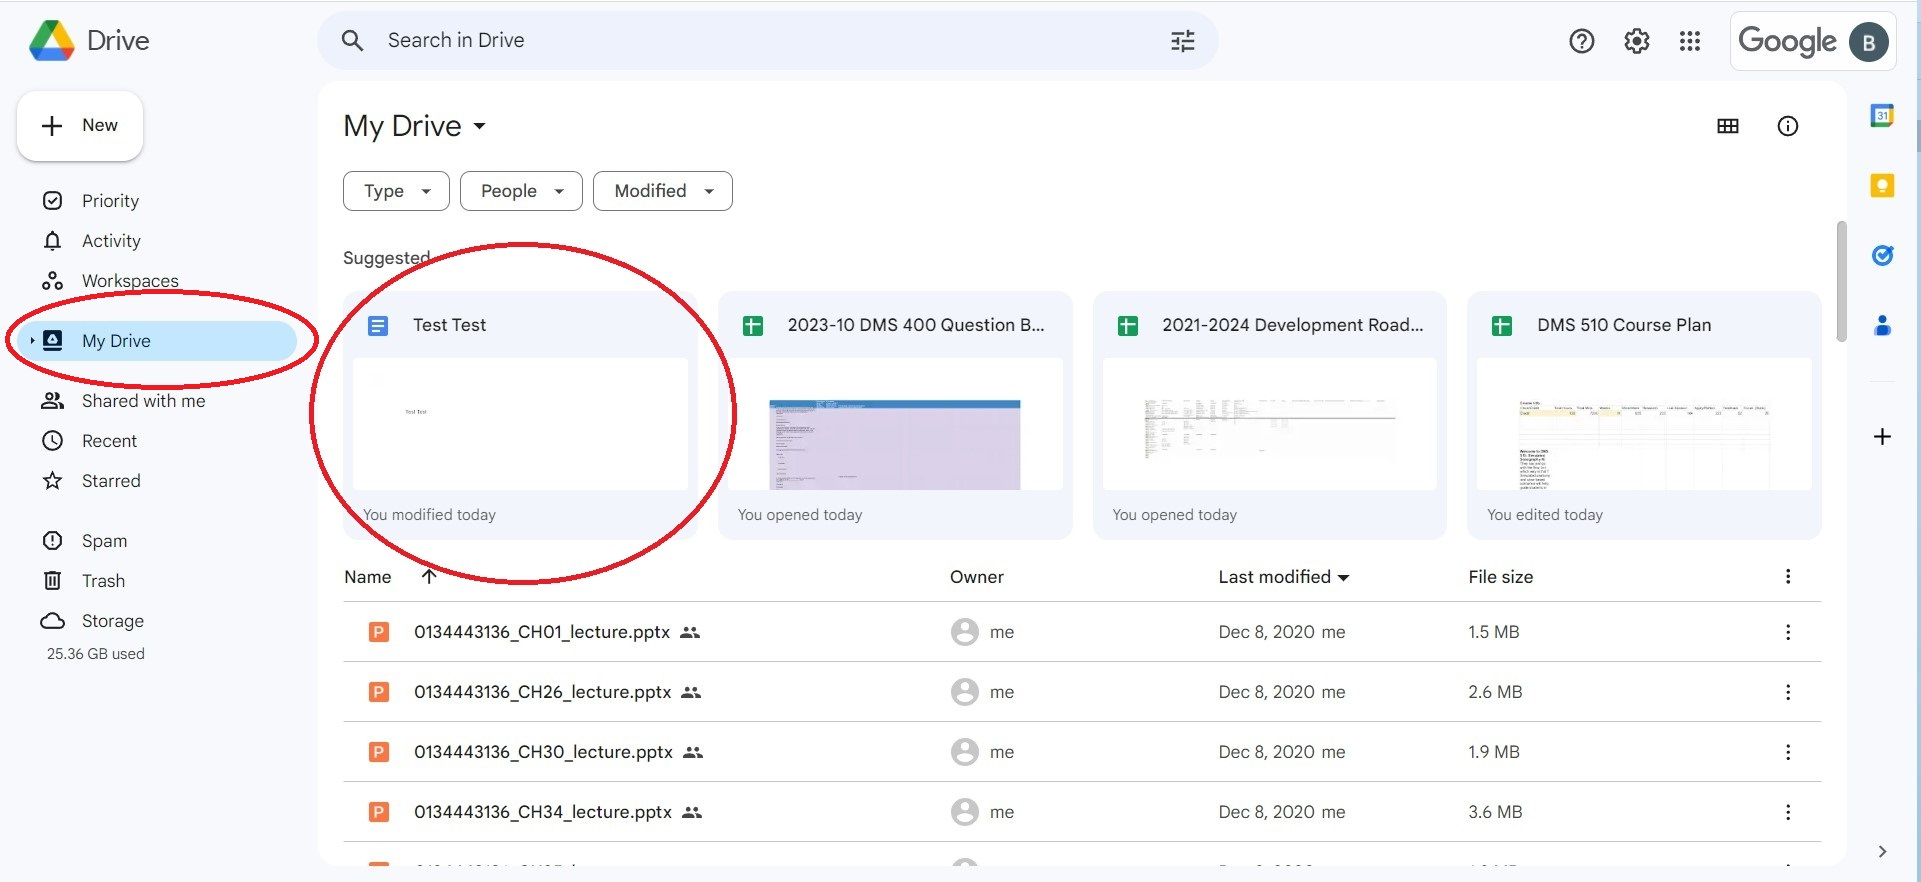1921x882 pixels.
Task: Expand the Type filter dropdown
Action: point(396,191)
